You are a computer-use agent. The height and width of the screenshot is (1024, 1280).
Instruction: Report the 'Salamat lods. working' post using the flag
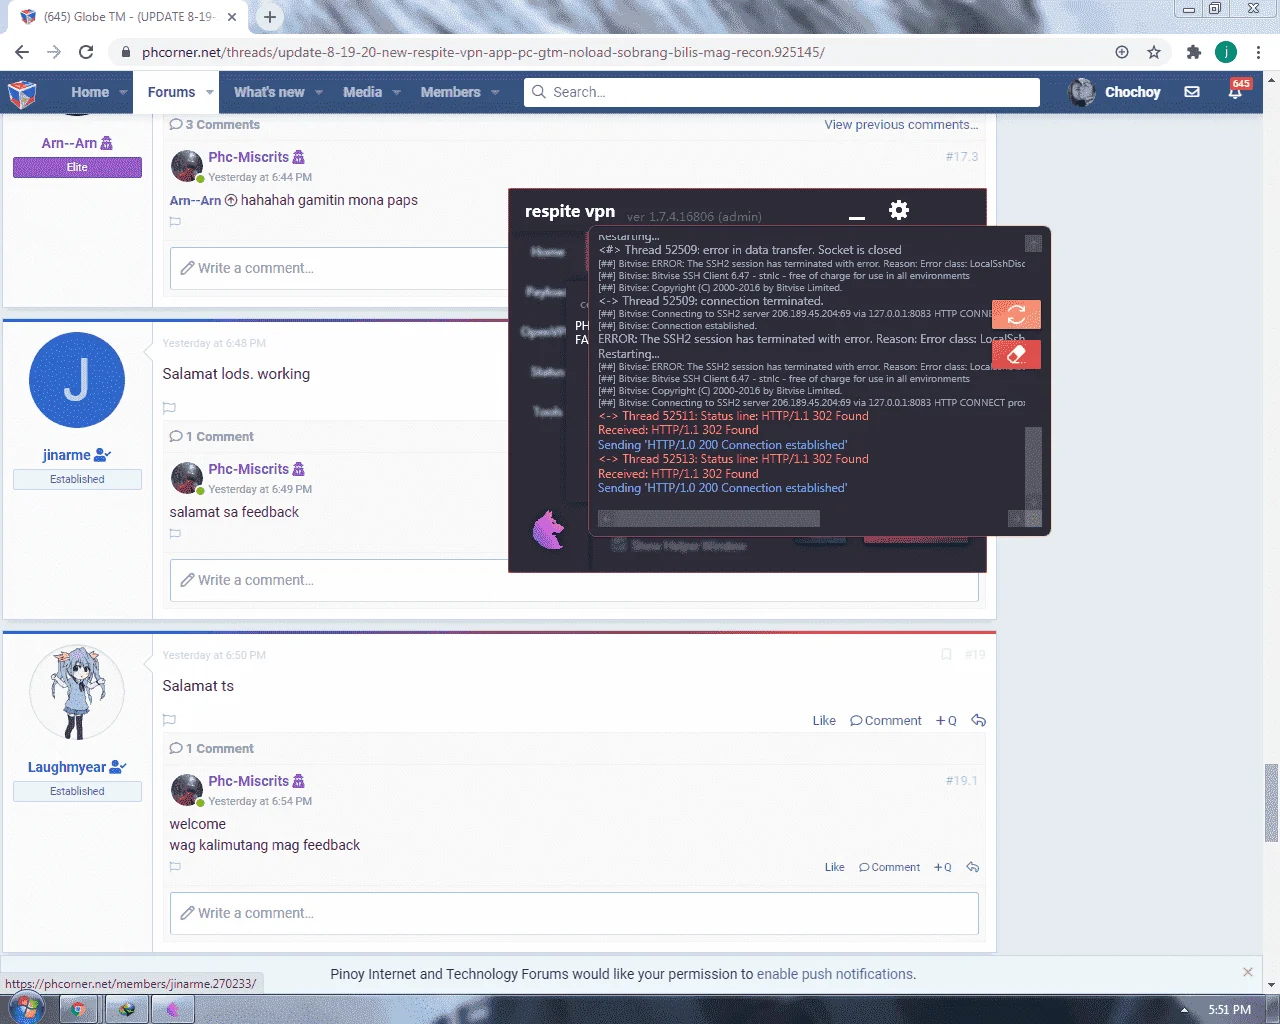(x=169, y=408)
